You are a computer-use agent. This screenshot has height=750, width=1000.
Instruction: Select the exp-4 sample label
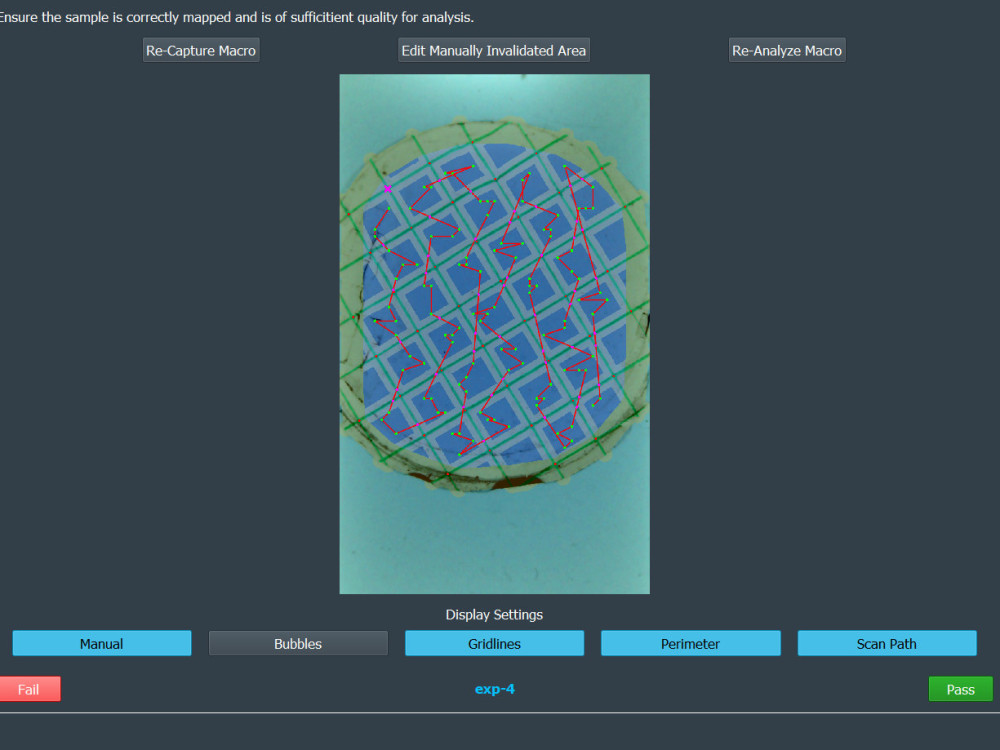494,689
